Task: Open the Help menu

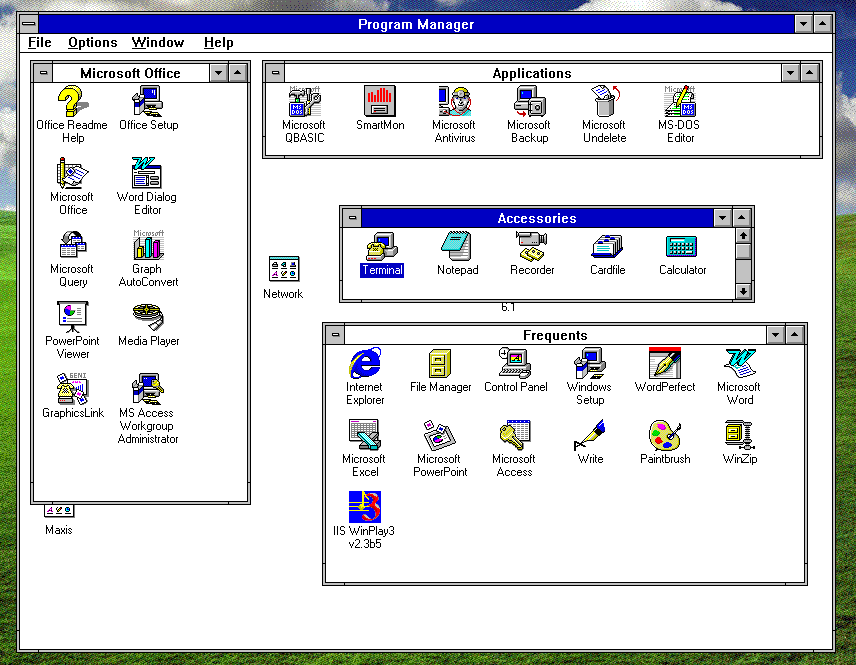Action: pyautogui.click(x=218, y=43)
